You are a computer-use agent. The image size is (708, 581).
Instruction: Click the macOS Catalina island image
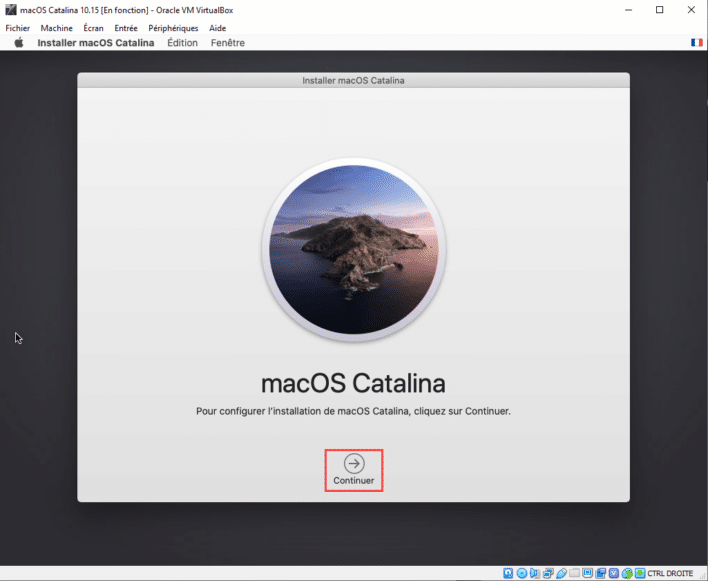pyautogui.click(x=354, y=250)
